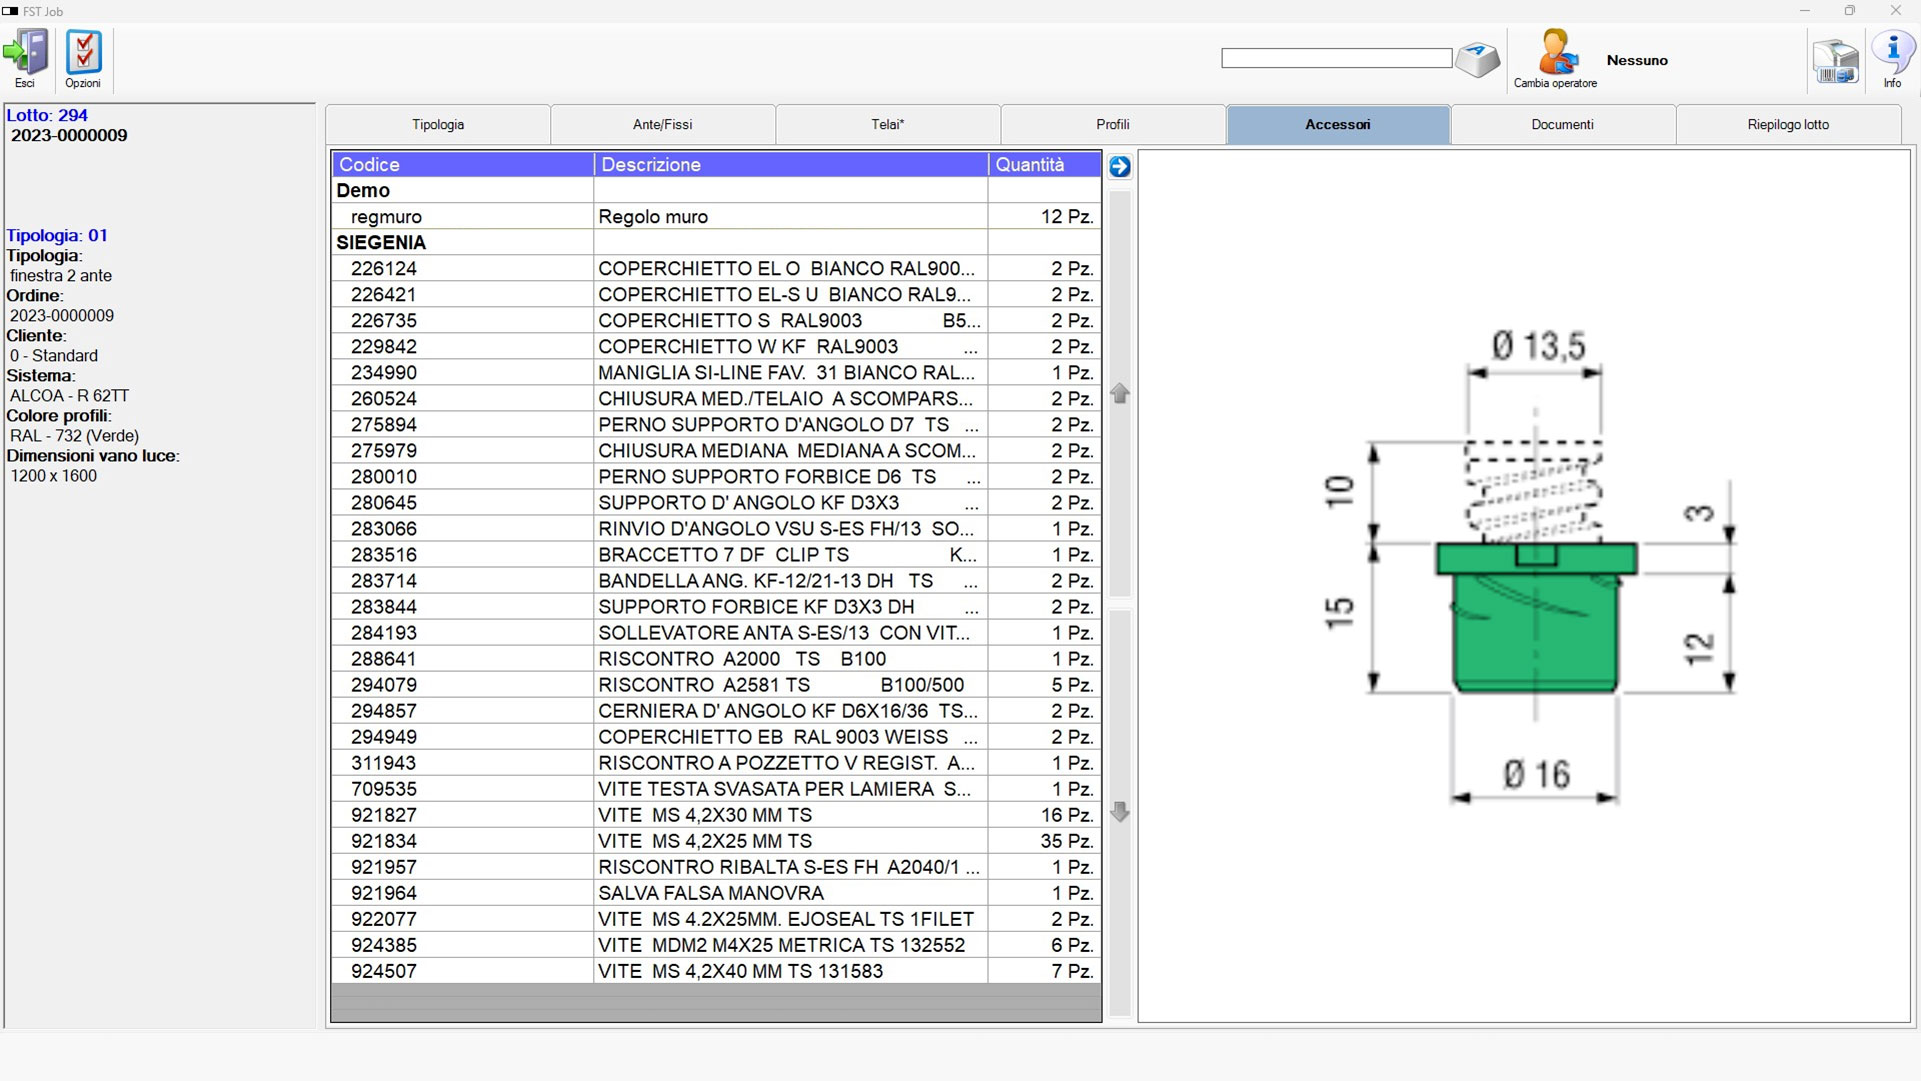
Task: Click the Lotto: 294 label
Action: (x=47, y=115)
